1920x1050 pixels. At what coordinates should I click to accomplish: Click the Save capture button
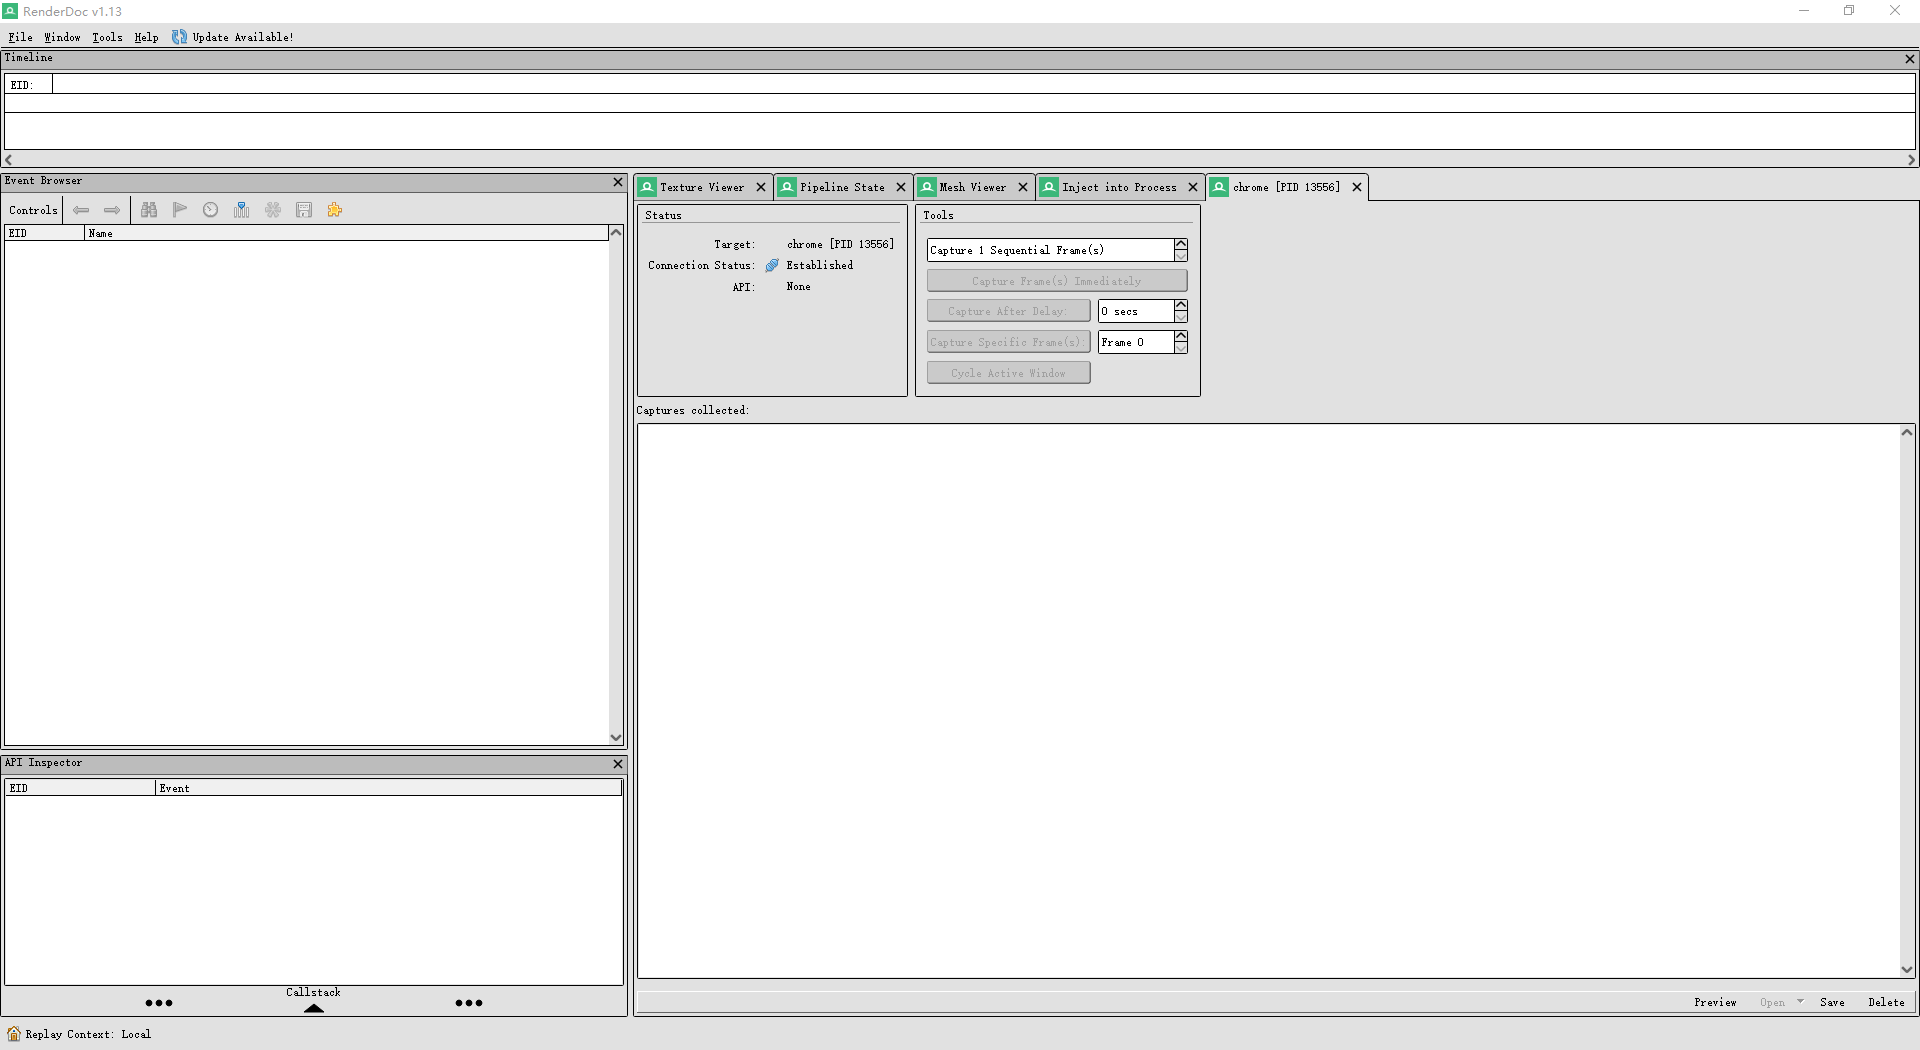pyautogui.click(x=1832, y=1002)
